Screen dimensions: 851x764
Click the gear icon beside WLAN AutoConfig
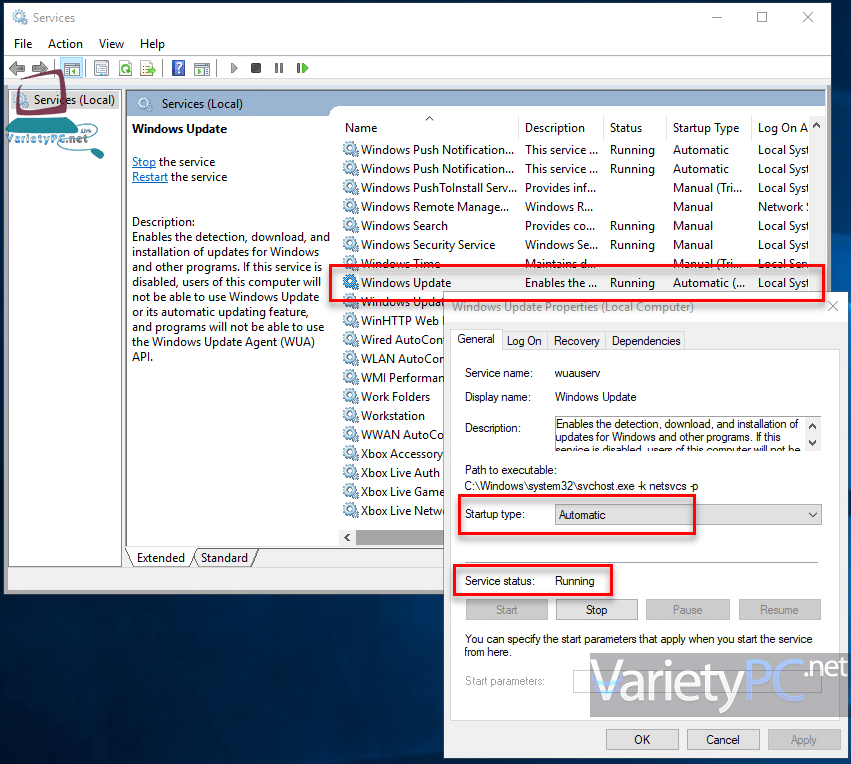(x=351, y=358)
